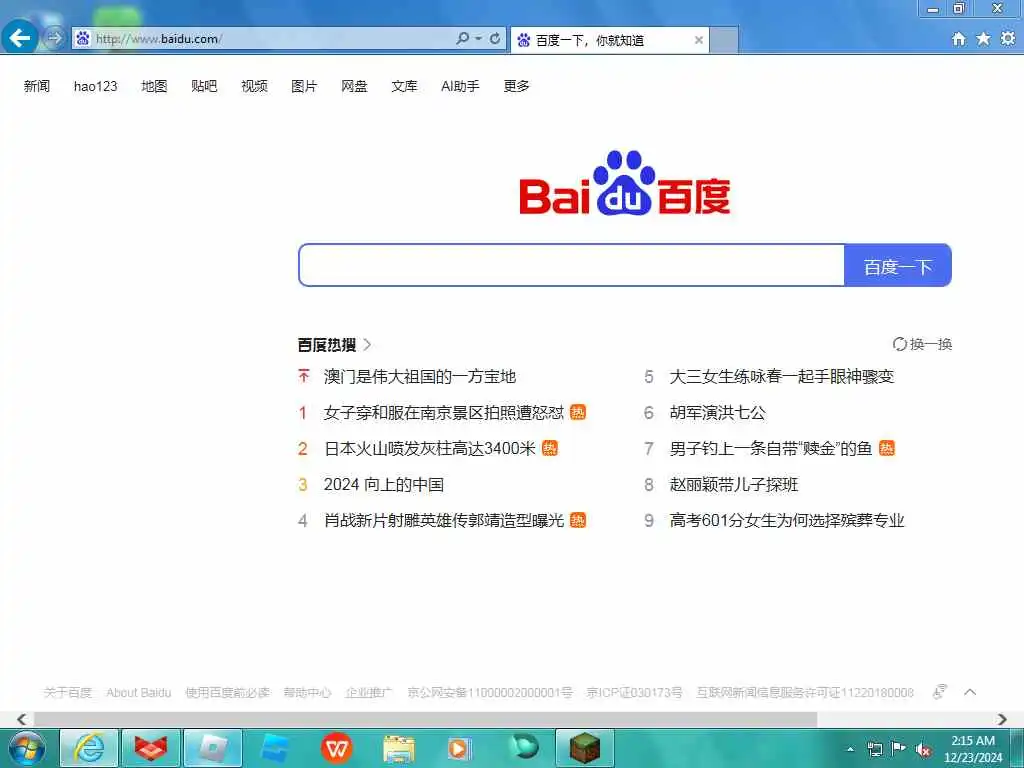
Task: Click the horizontal scrollbar left arrow
Action: pyautogui.click(x=22, y=719)
